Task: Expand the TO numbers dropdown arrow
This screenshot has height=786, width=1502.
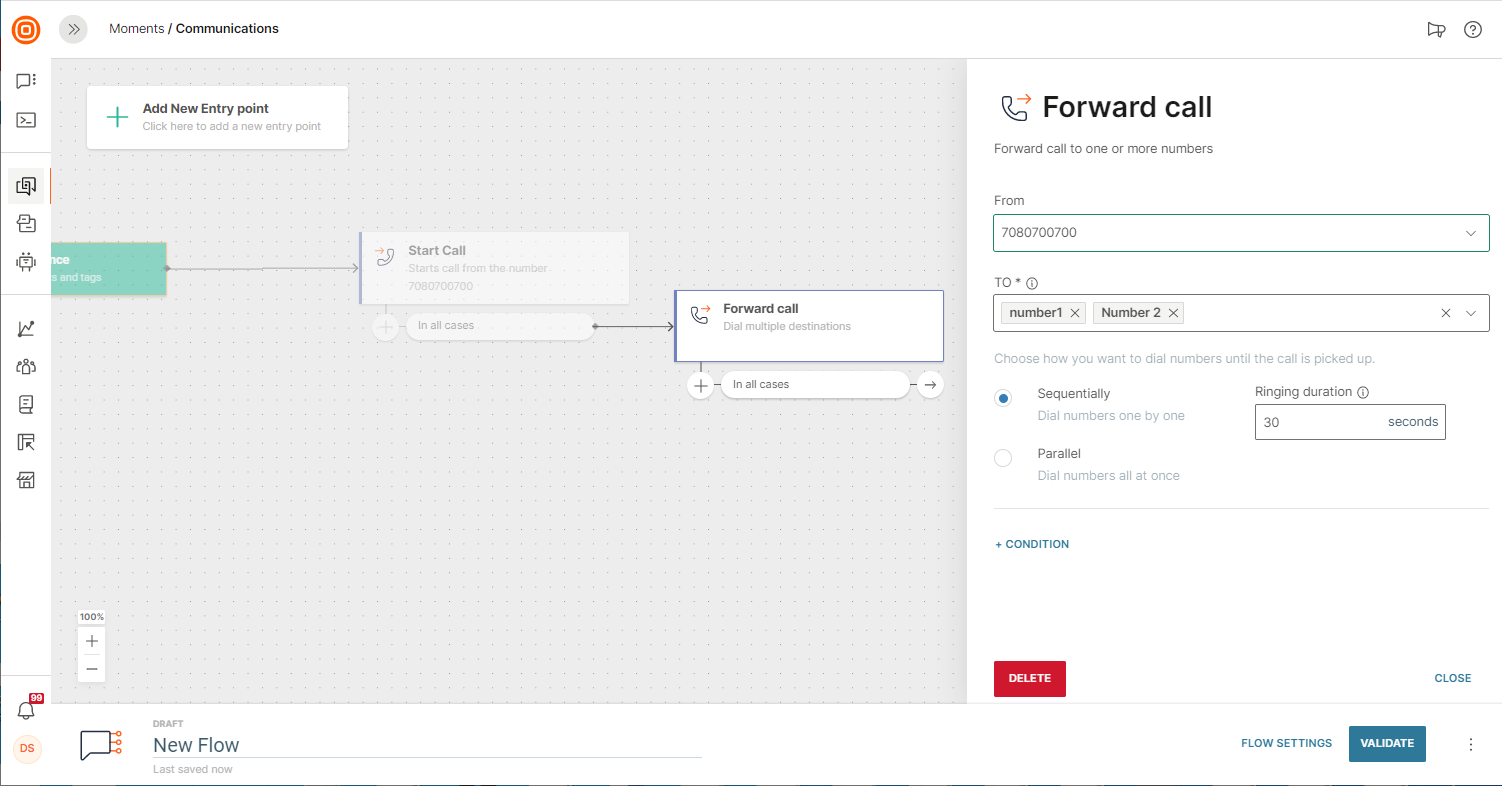Action: pos(1471,313)
